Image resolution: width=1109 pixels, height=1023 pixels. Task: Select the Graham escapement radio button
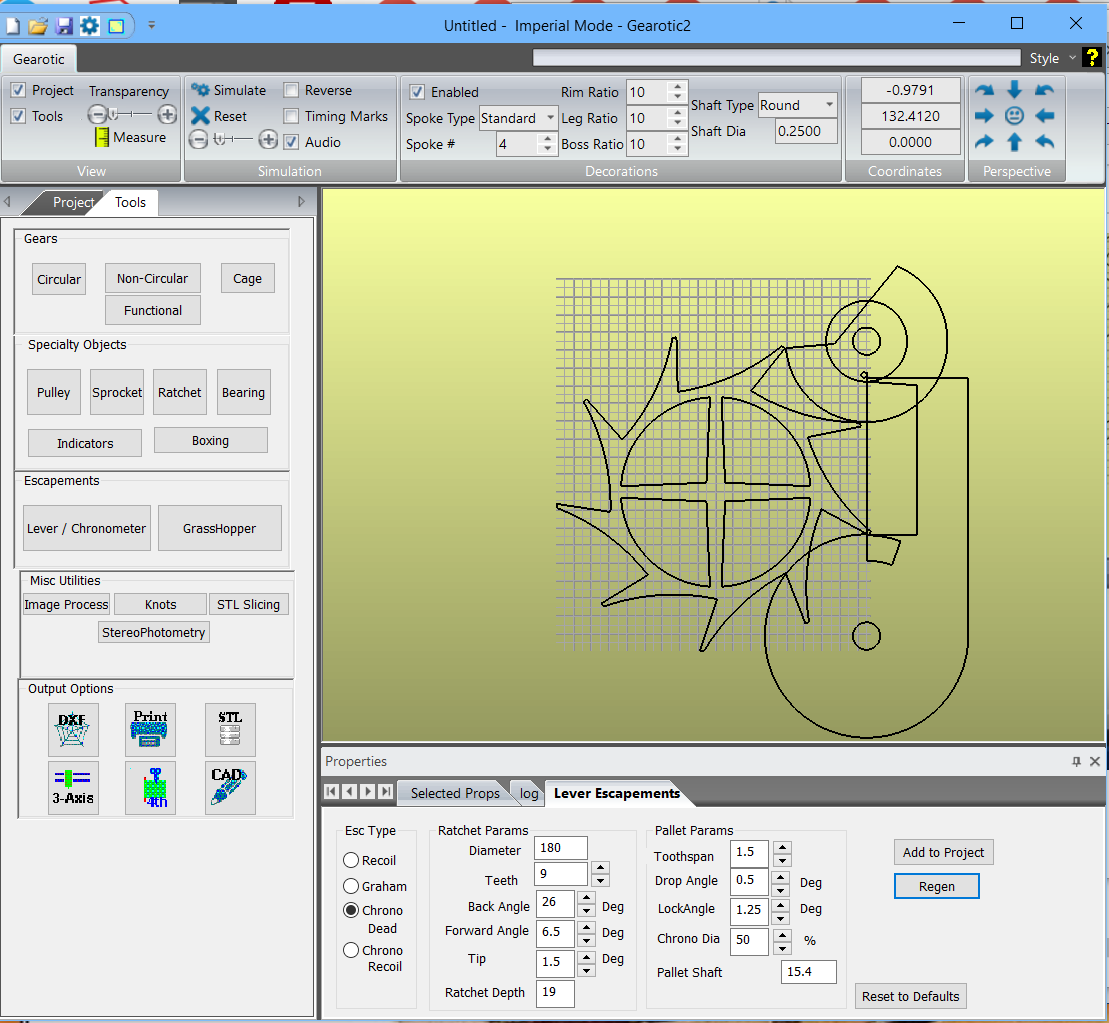coord(351,886)
